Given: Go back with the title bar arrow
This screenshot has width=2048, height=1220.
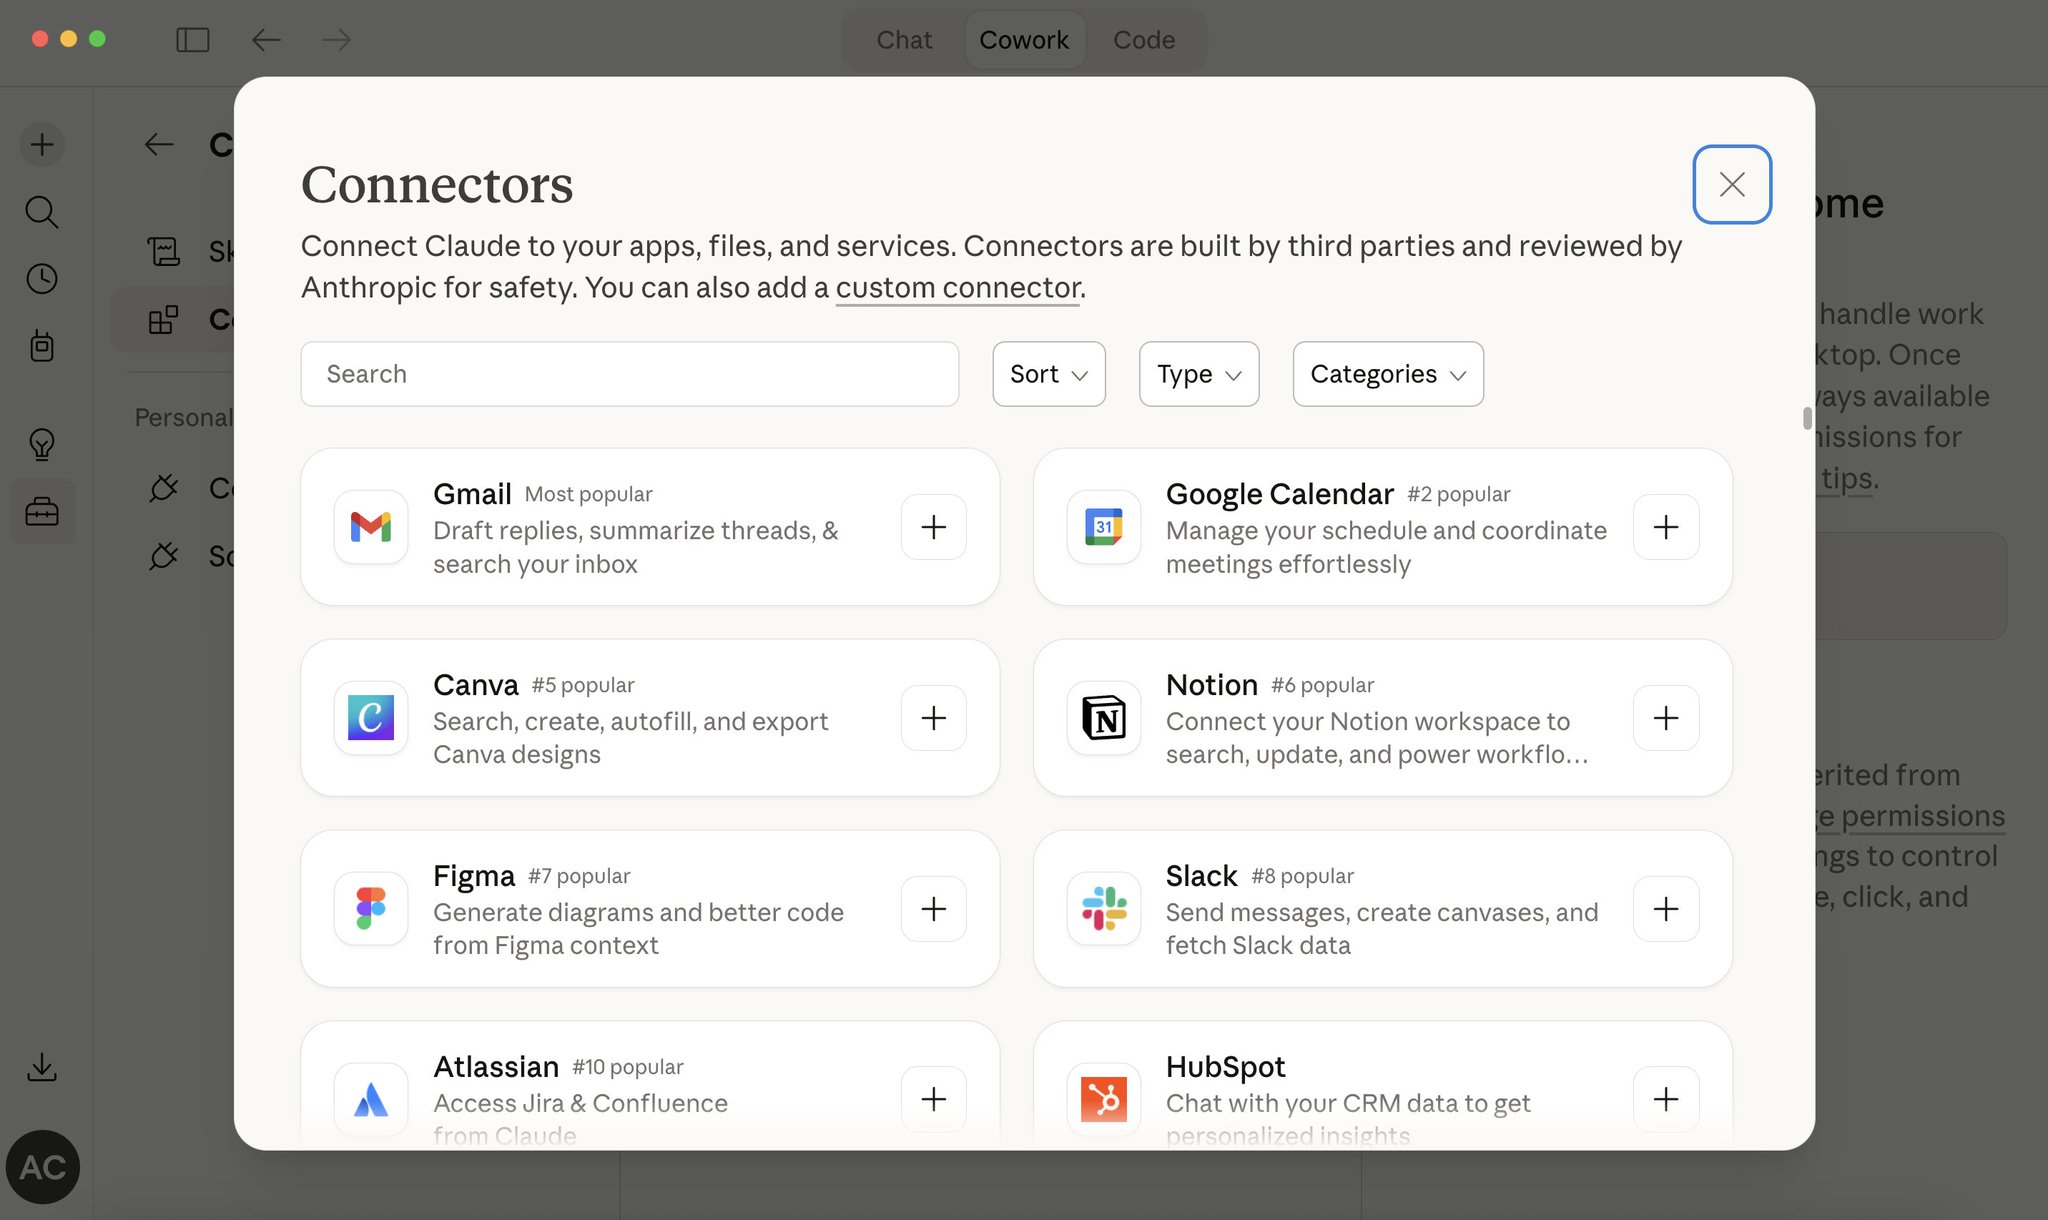Looking at the screenshot, I should click(x=266, y=40).
